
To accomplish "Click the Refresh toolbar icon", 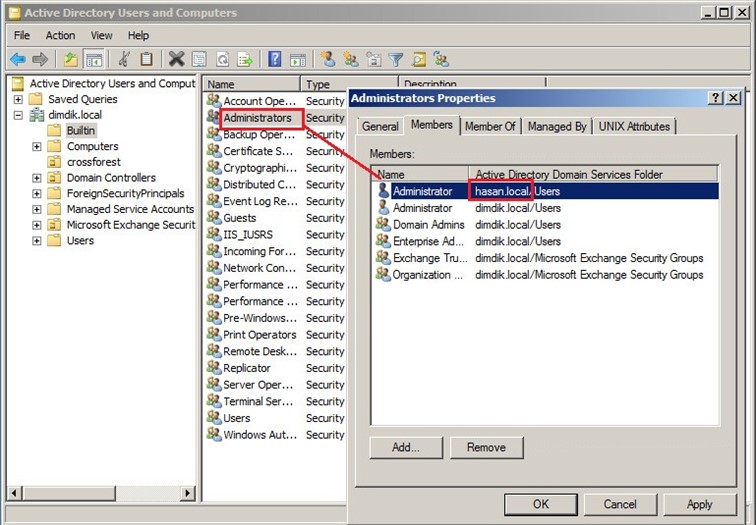I will 222,59.
